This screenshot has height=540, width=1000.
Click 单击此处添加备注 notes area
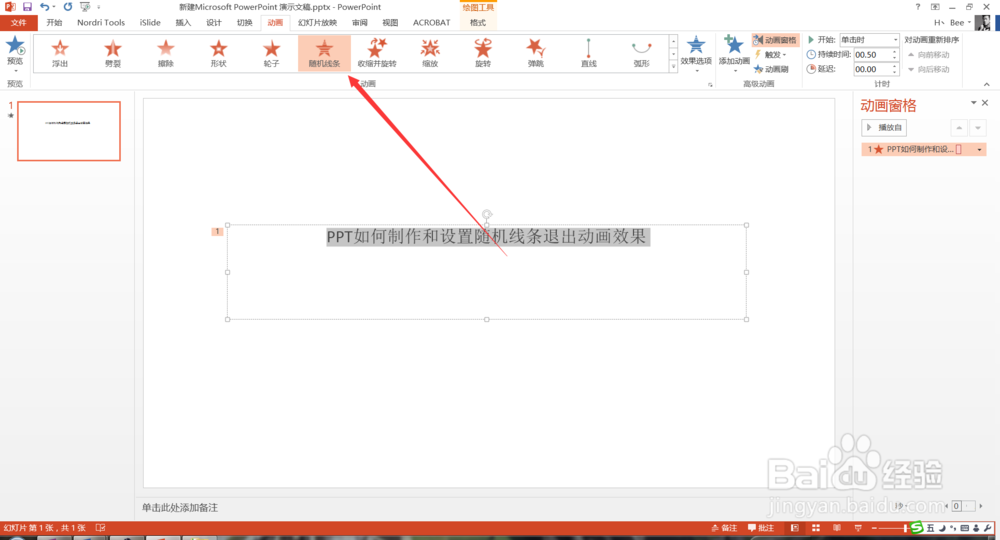(x=180, y=508)
